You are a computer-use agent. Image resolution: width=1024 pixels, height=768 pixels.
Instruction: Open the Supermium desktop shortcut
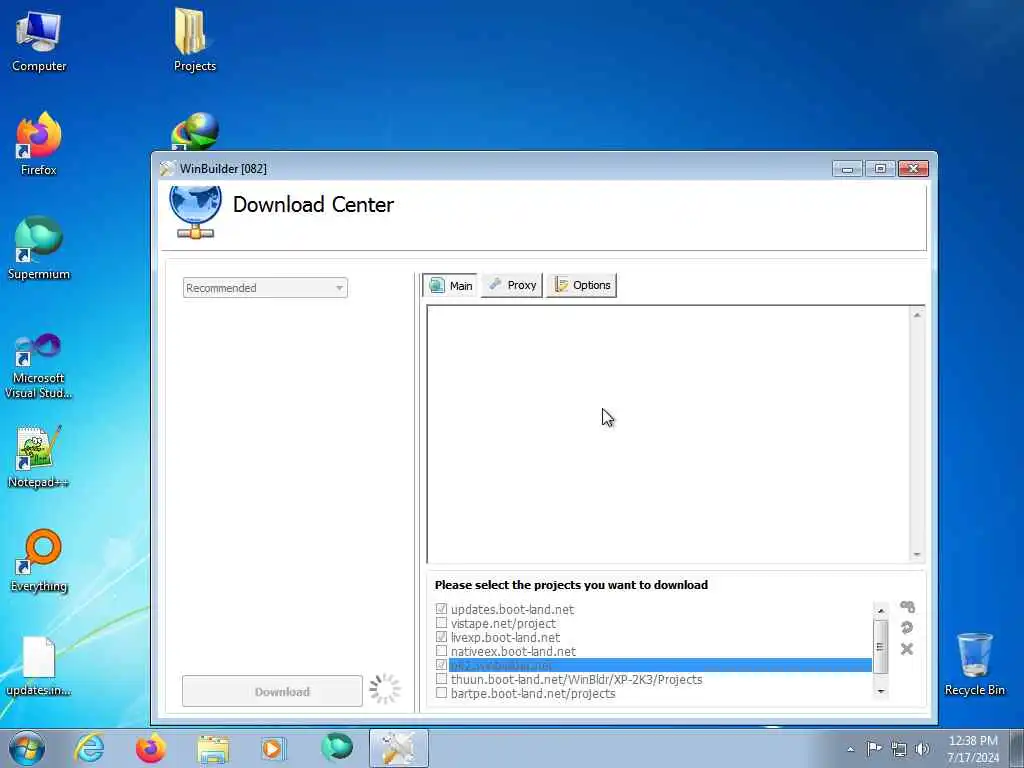[39, 248]
